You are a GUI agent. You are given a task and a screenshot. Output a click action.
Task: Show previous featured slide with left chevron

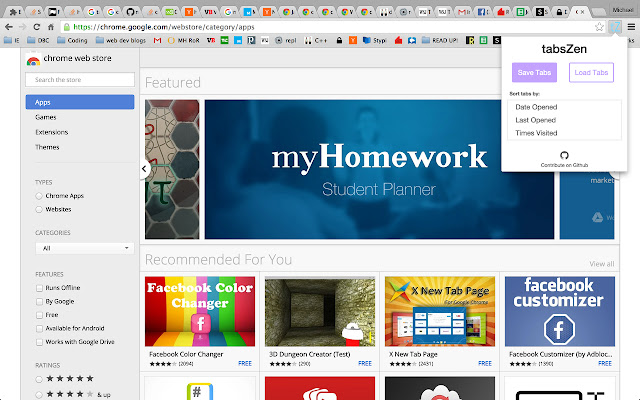(x=144, y=168)
